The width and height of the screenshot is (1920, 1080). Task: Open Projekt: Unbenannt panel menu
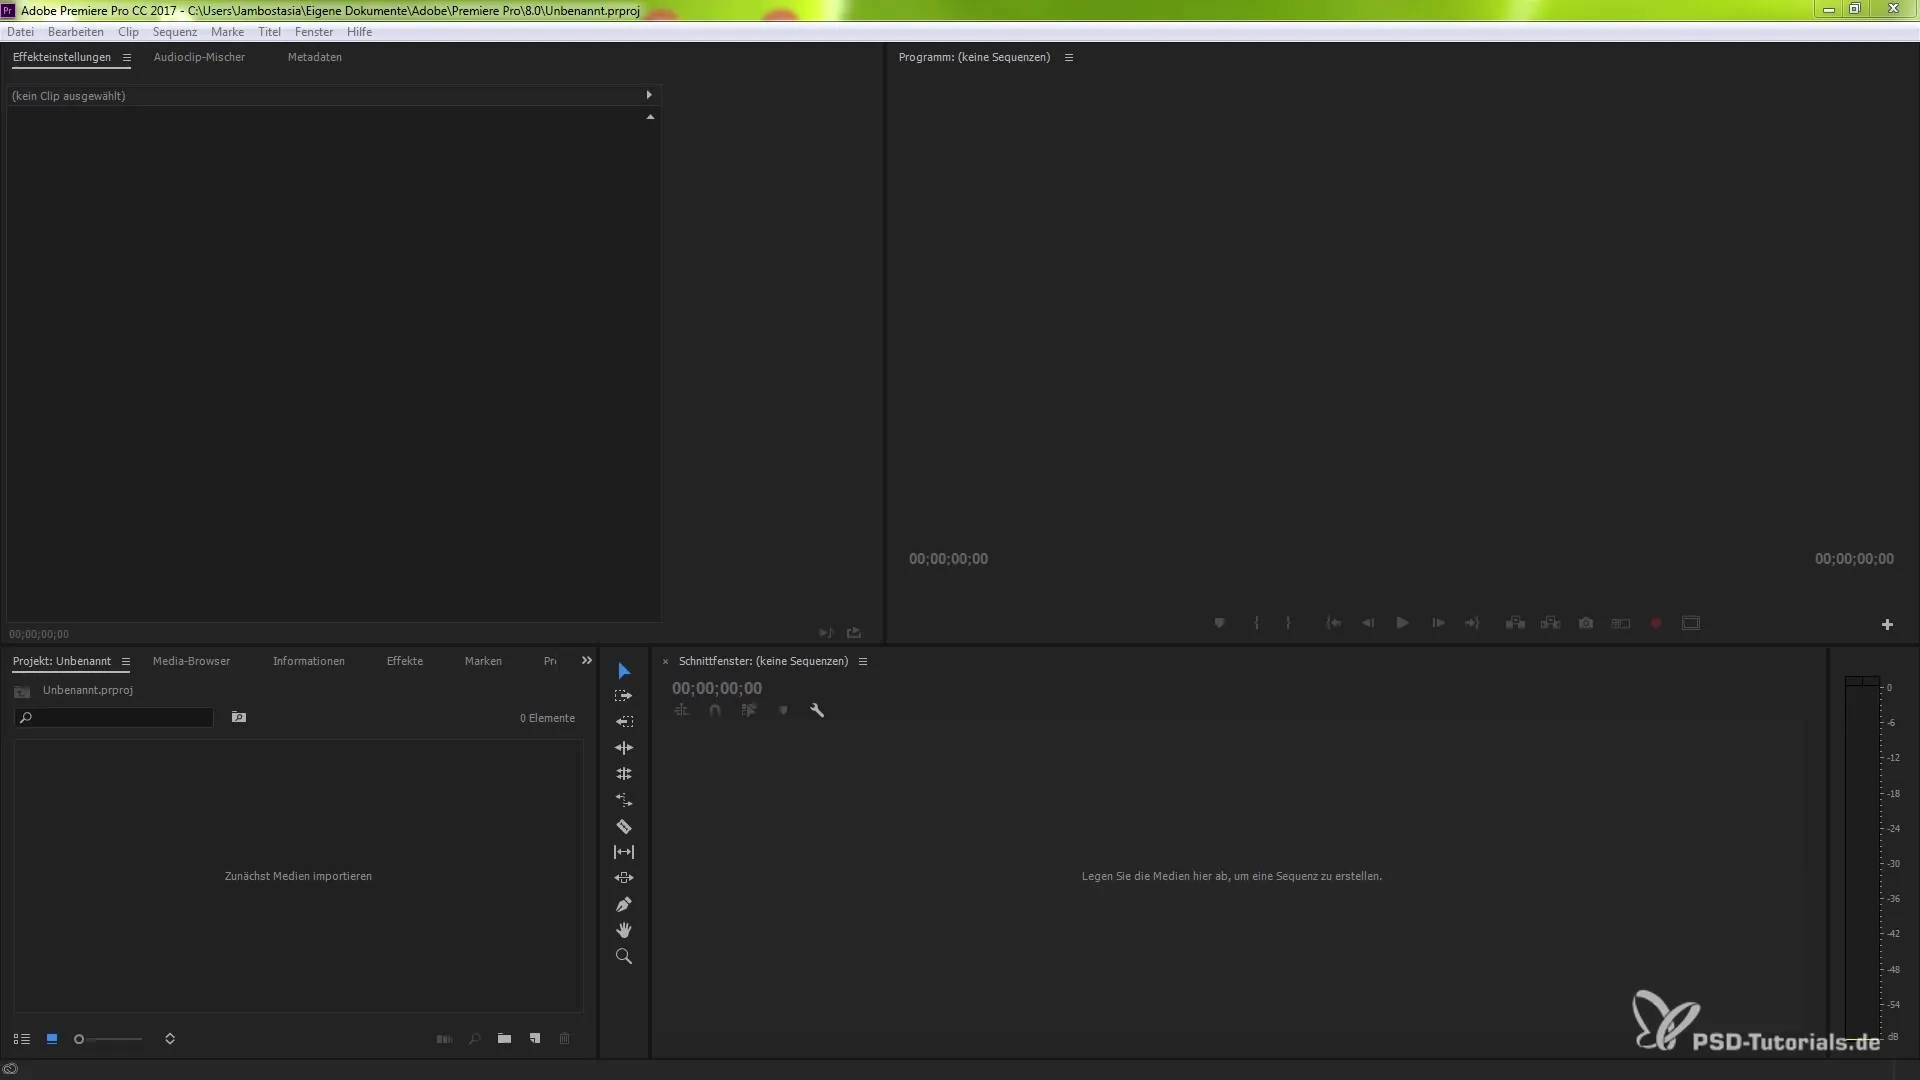126,662
